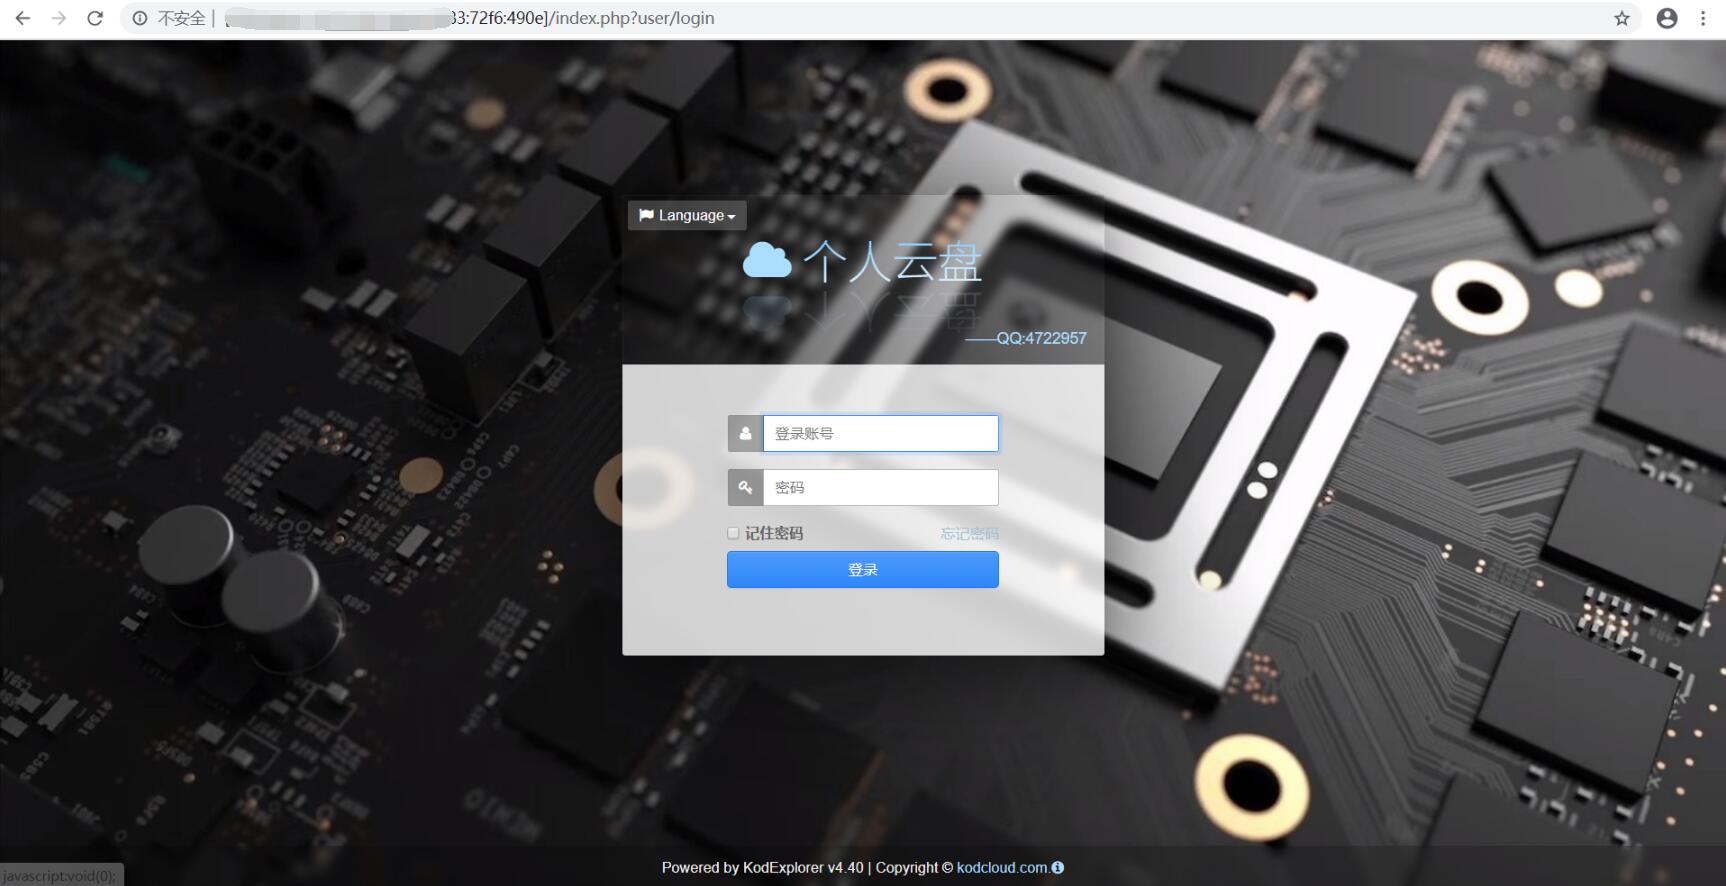Image resolution: width=1726 pixels, height=886 pixels.
Task: Bookmark this page with the star icon
Action: point(1622,18)
